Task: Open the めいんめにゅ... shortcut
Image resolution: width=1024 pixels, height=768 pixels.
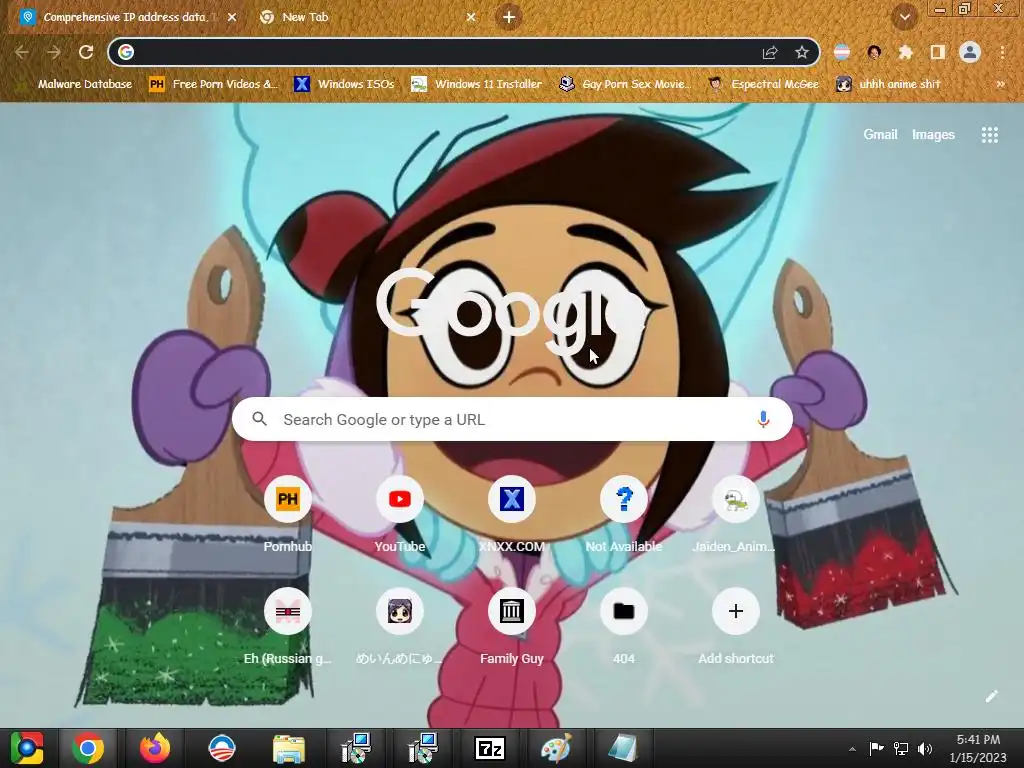Action: coord(400,628)
